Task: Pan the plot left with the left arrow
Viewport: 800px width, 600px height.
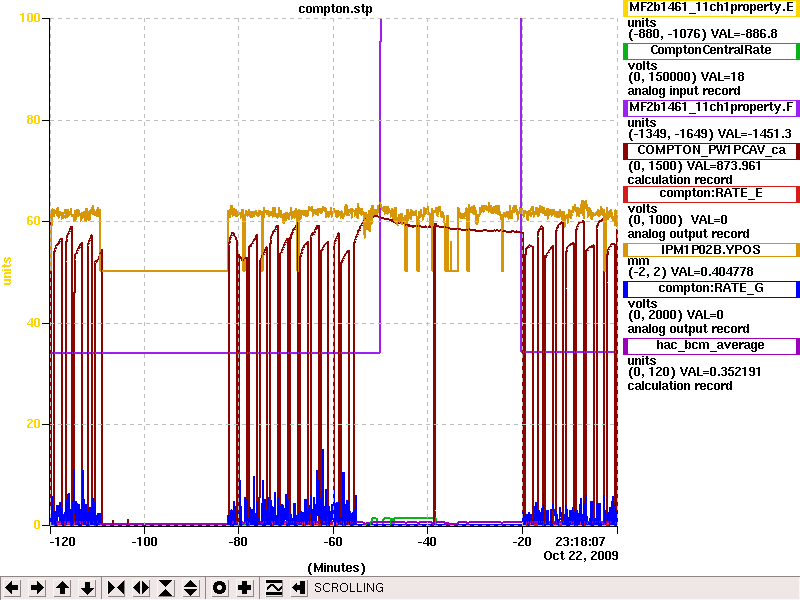Action: pyautogui.click(x=12, y=588)
